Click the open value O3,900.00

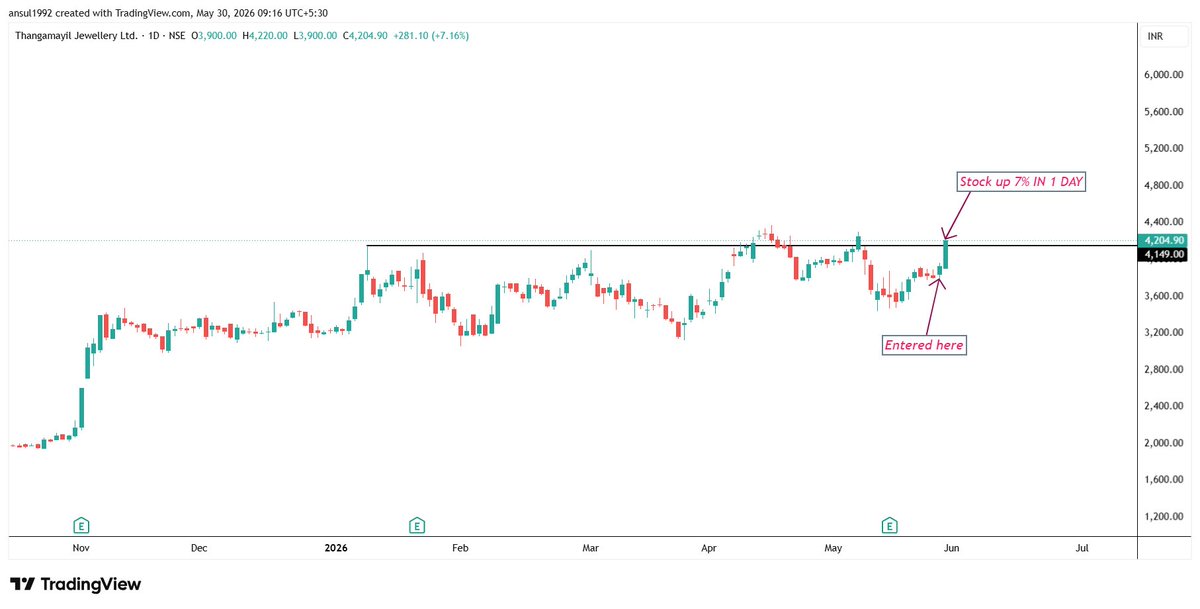[214, 36]
